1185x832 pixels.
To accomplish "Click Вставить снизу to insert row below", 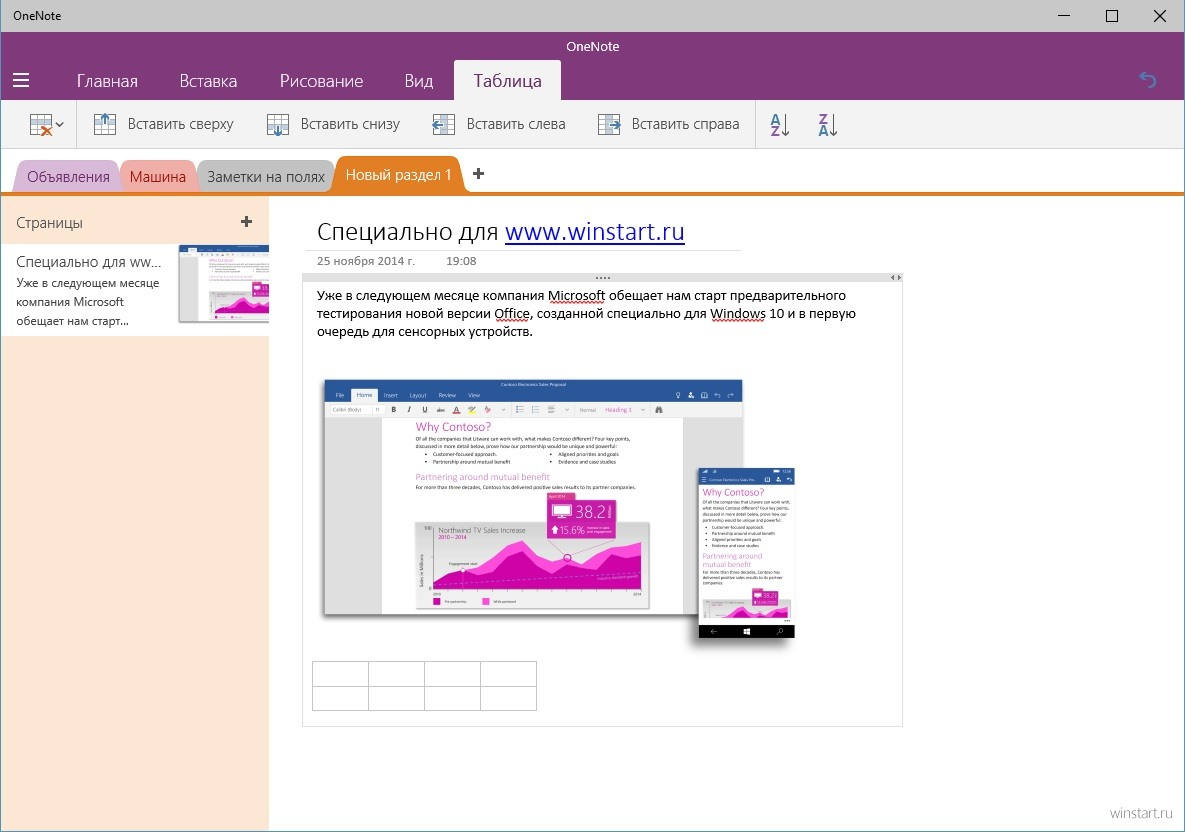I will (333, 124).
